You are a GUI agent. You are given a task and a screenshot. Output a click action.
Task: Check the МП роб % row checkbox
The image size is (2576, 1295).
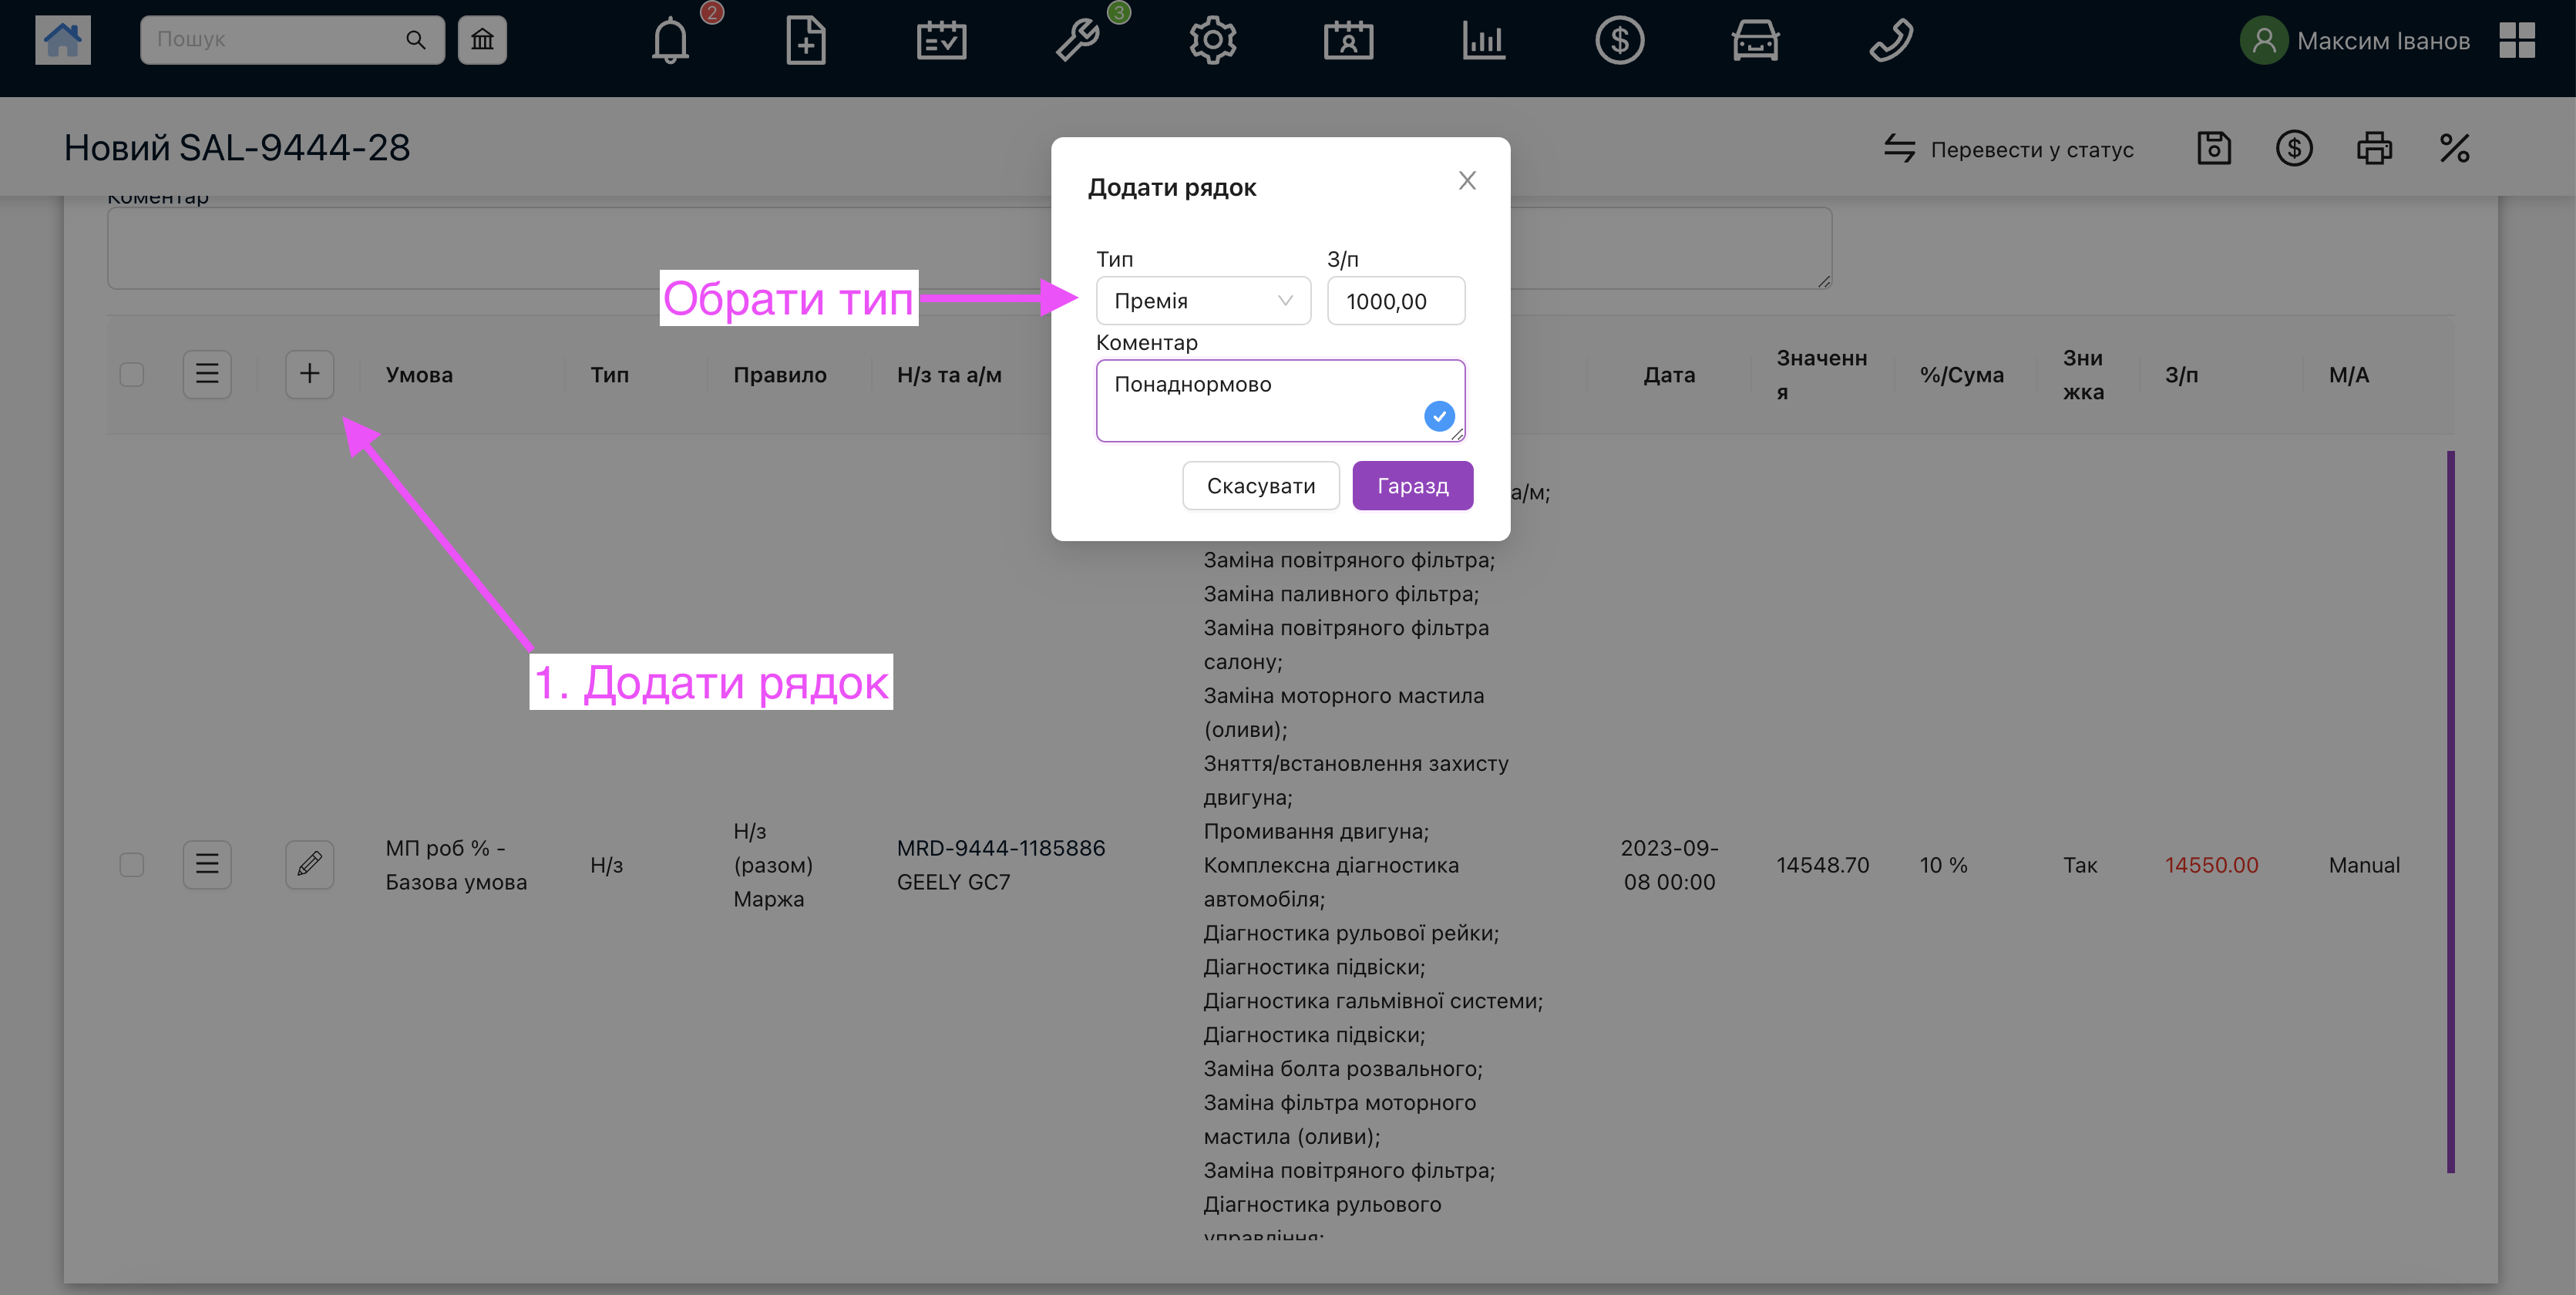[132, 864]
